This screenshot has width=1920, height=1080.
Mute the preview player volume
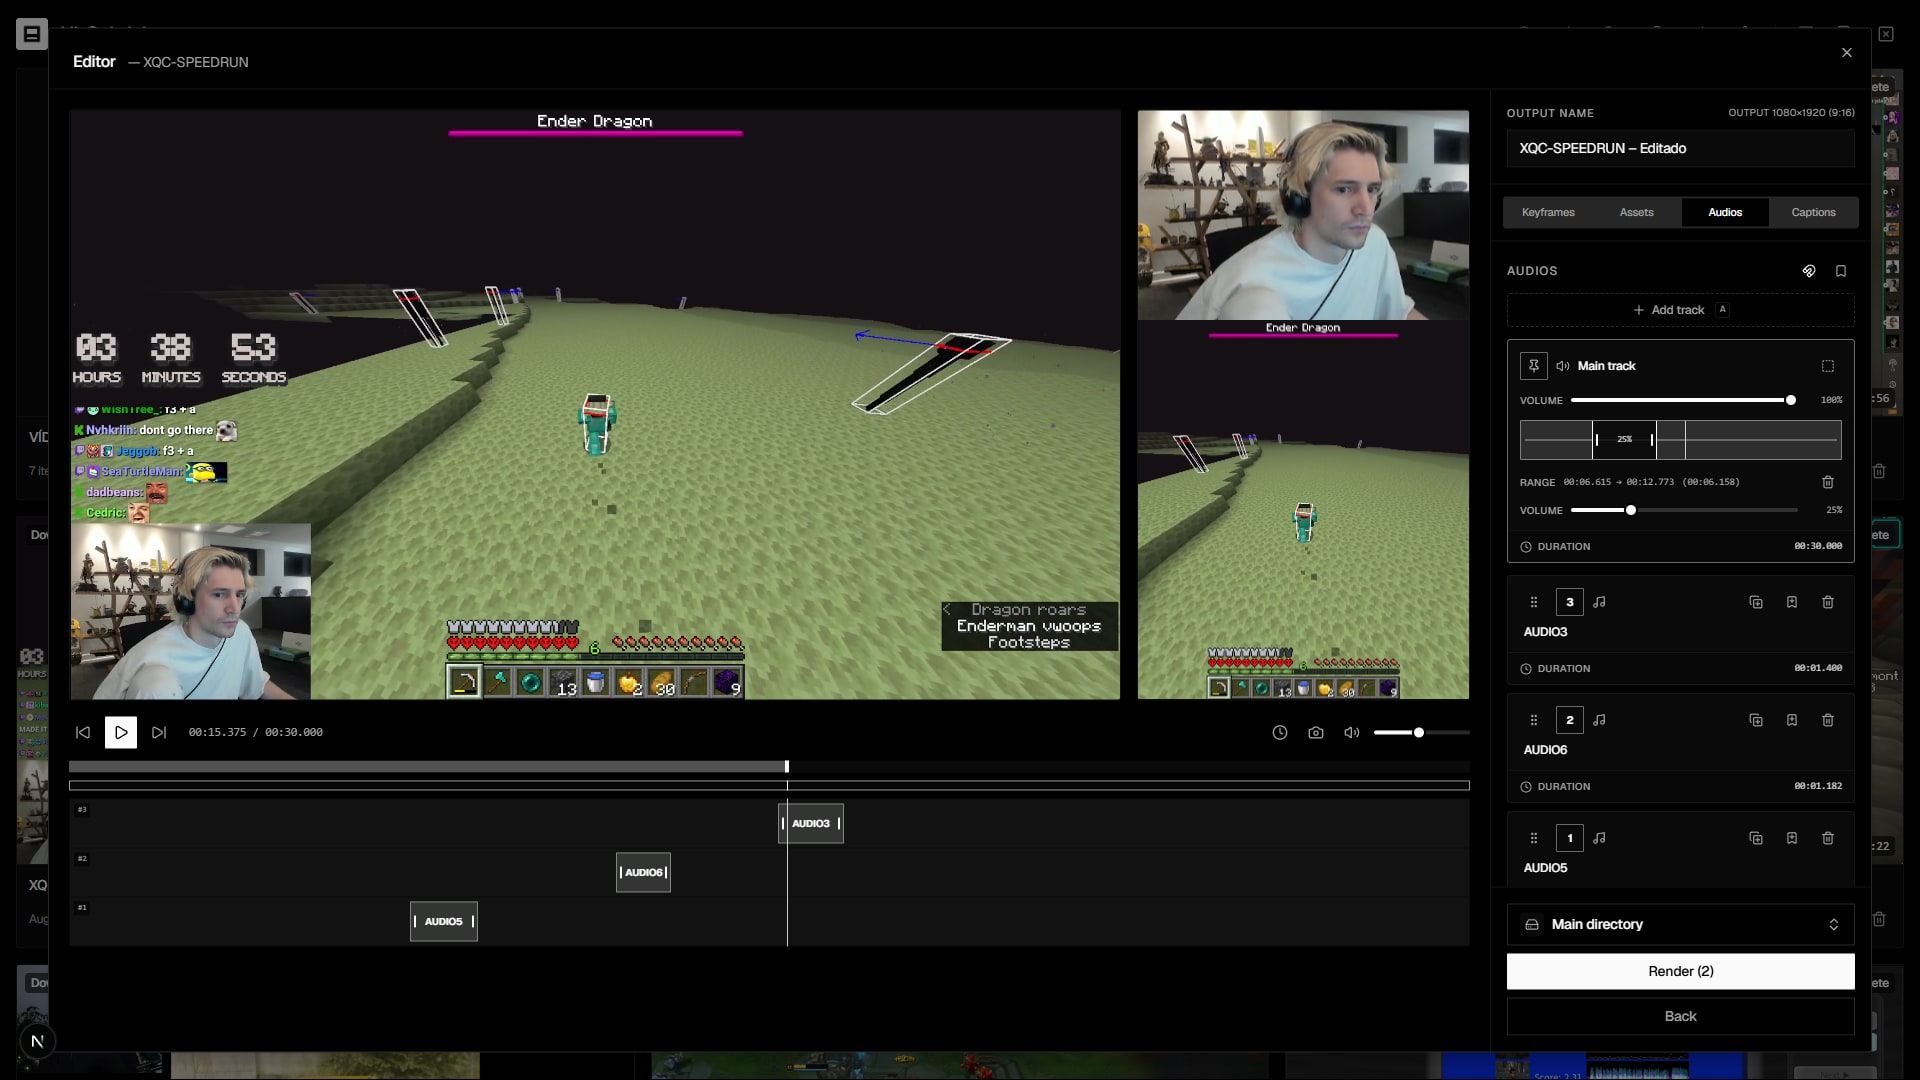pos(1352,733)
